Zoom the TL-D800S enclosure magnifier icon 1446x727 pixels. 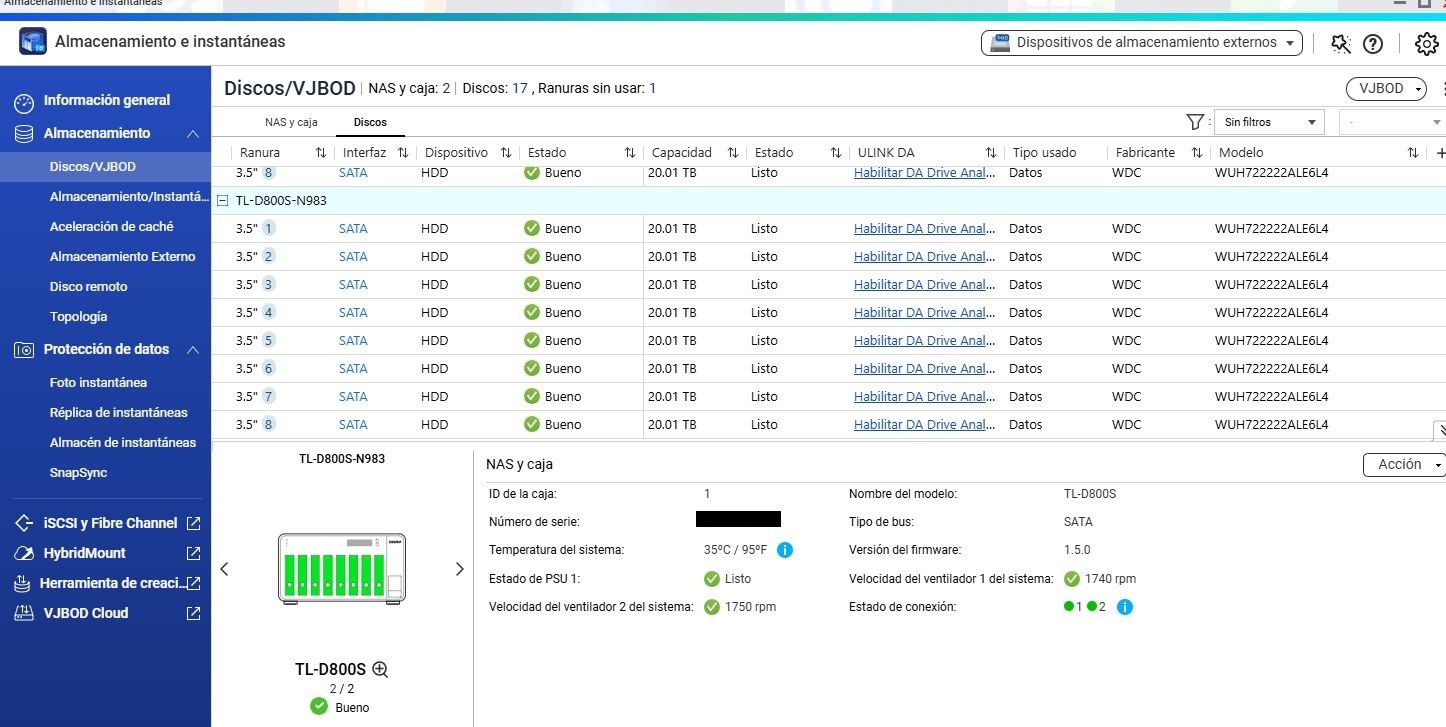(x=380, y=670)
